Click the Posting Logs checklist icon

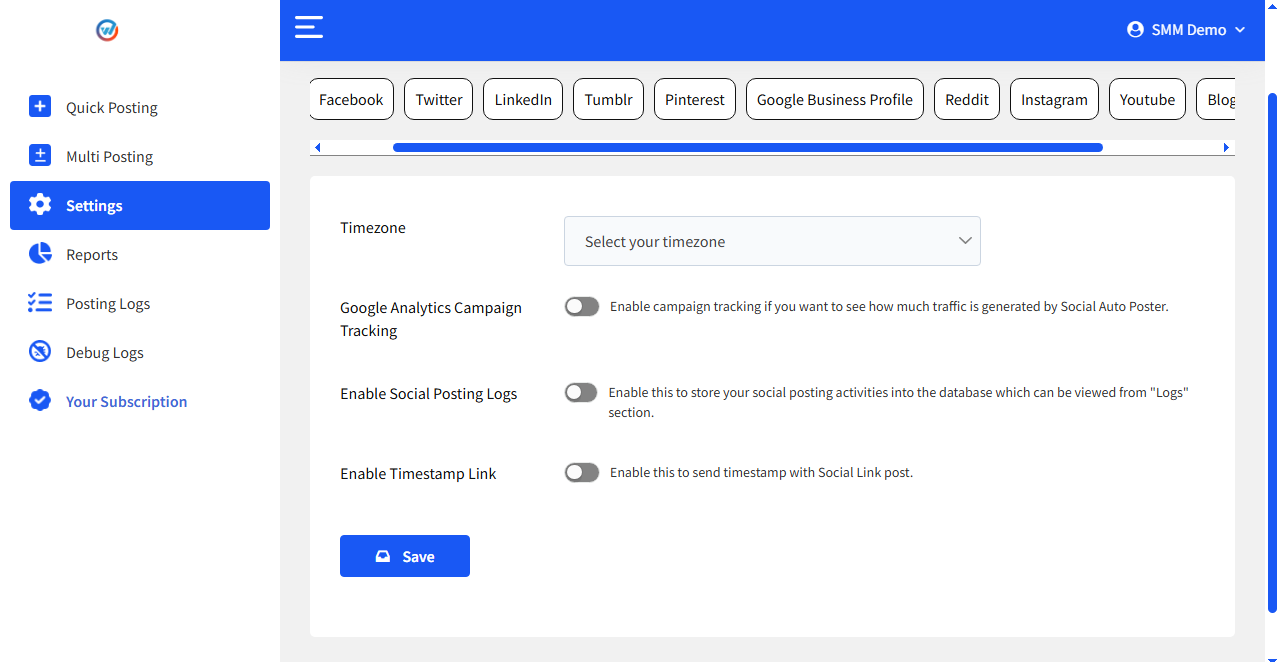pos(40,302)
